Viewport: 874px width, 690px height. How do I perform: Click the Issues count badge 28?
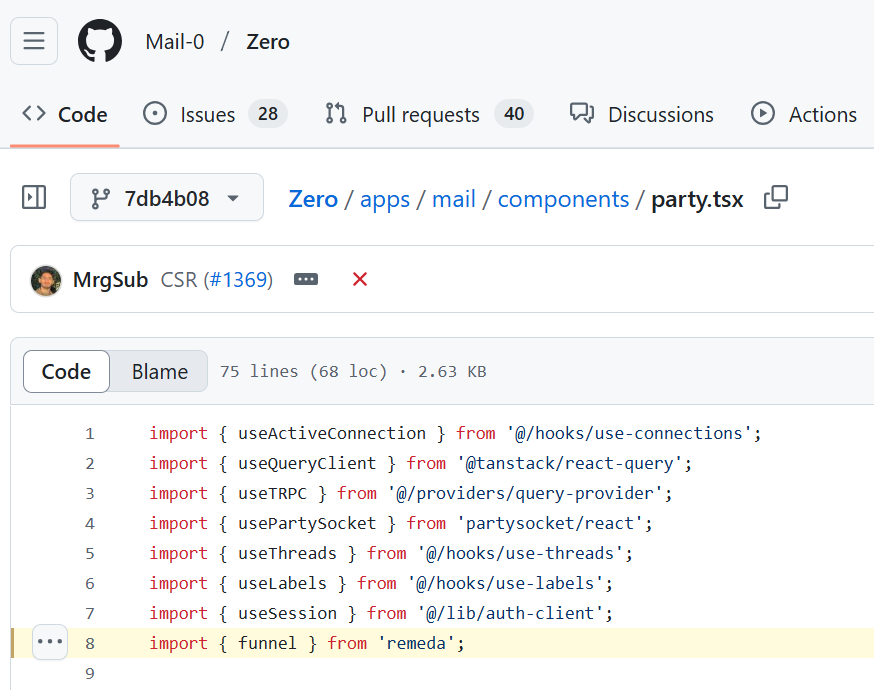[x=268, y=114]
